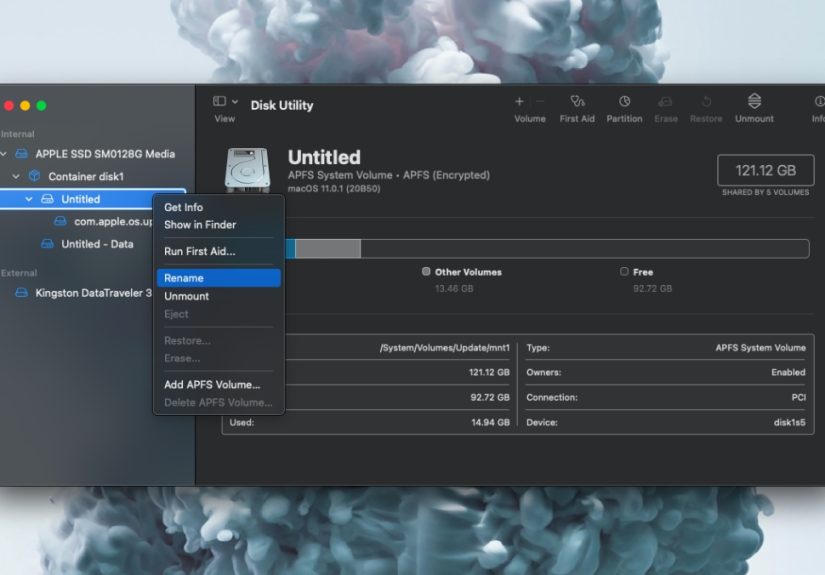Viewport: 825px width, 575px height.
Task: Click the 92.72 GB value under Free legend
Action: 652,288
